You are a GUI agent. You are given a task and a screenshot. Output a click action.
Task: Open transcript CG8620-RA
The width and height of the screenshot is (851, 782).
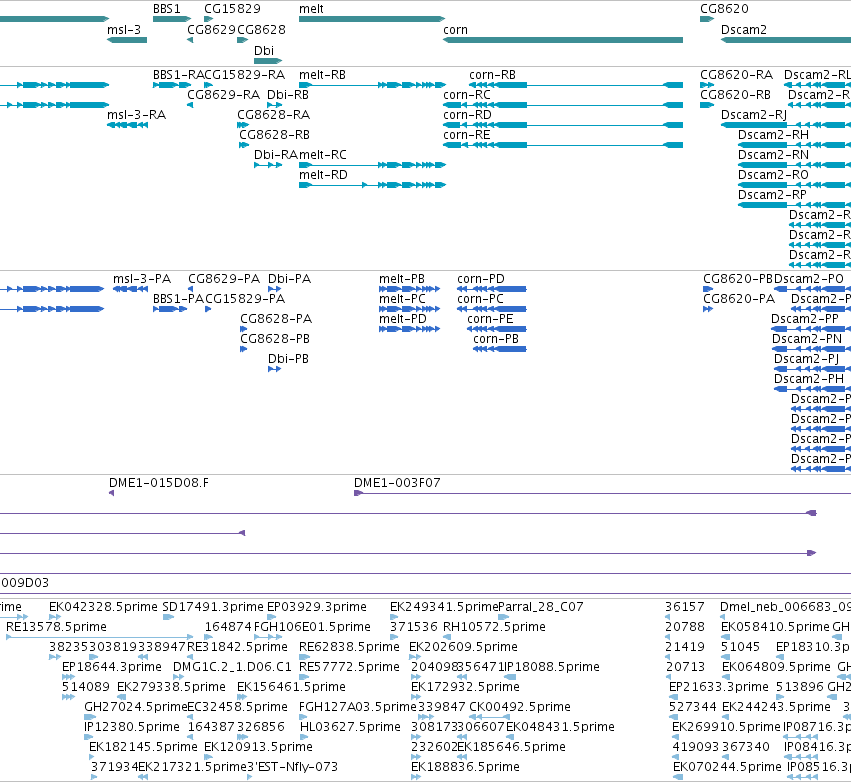point(736,75)
